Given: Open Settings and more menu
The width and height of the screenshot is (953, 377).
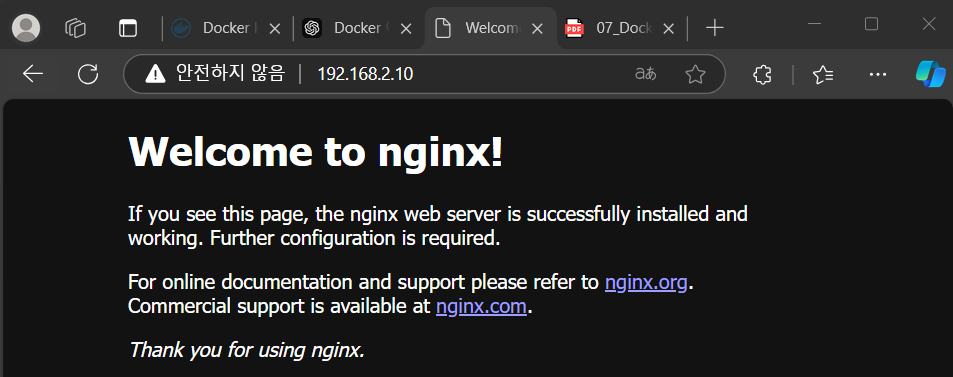Looking at the screenshot, I should (878, 74).
